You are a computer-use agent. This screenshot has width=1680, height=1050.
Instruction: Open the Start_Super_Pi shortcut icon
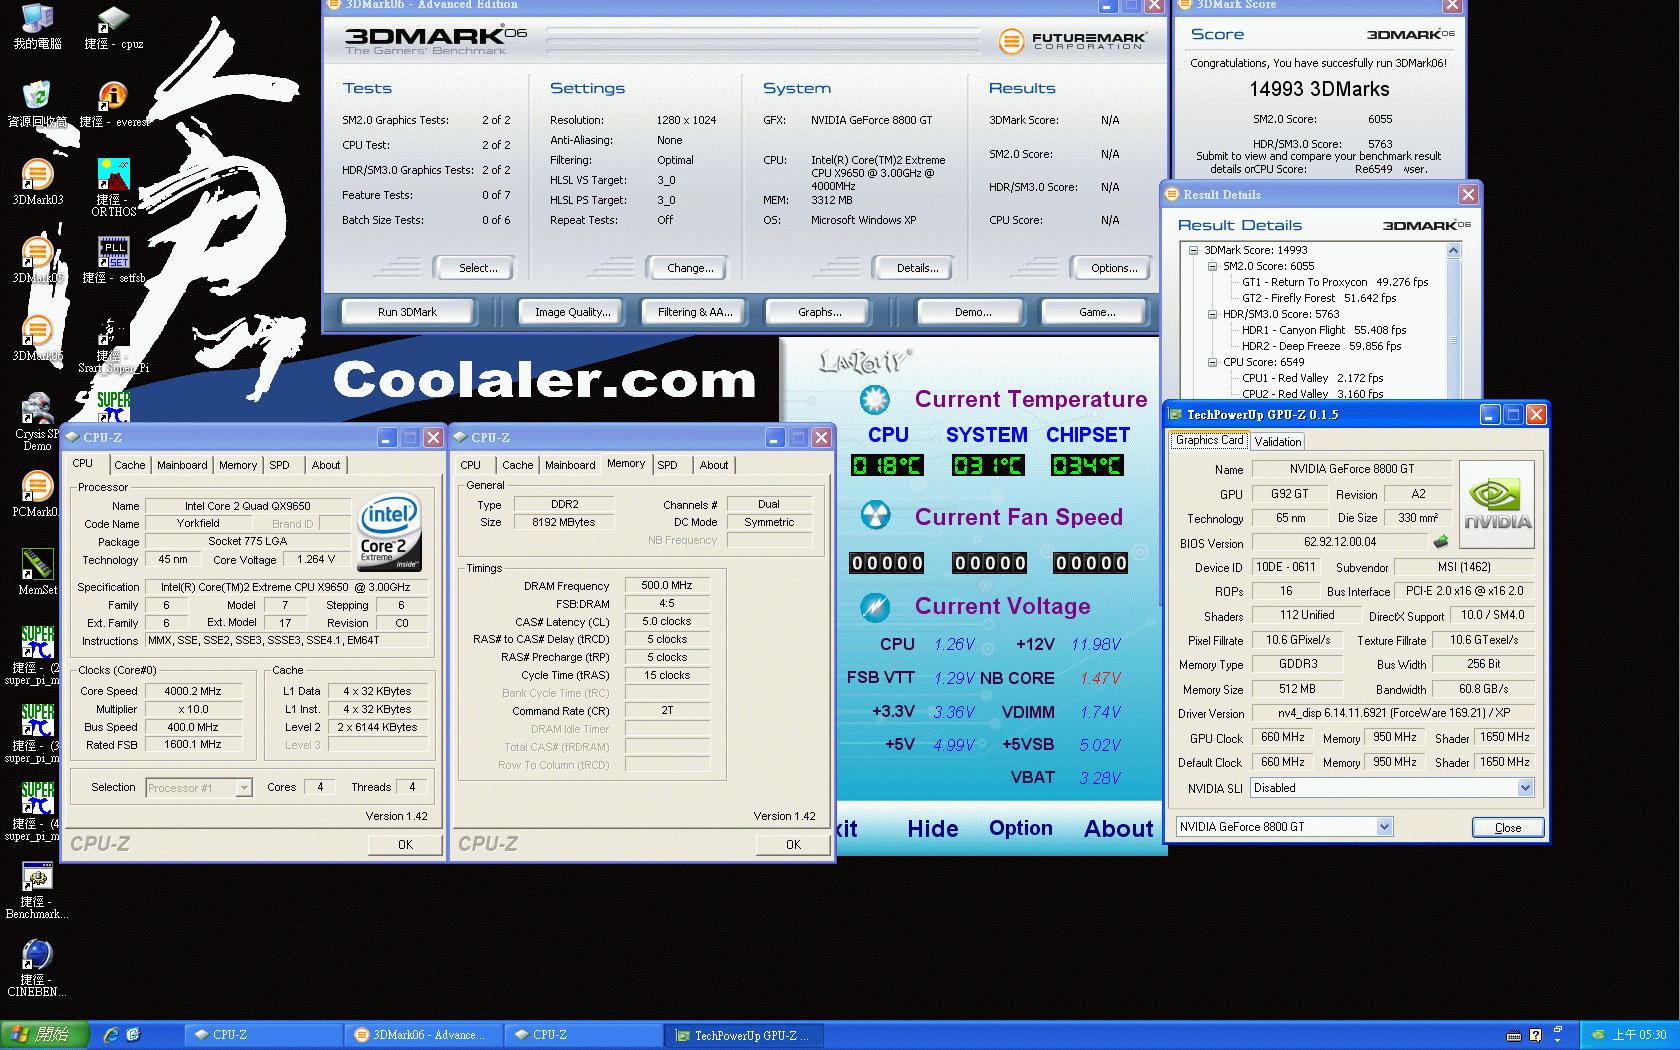click(x=113, y=346)
